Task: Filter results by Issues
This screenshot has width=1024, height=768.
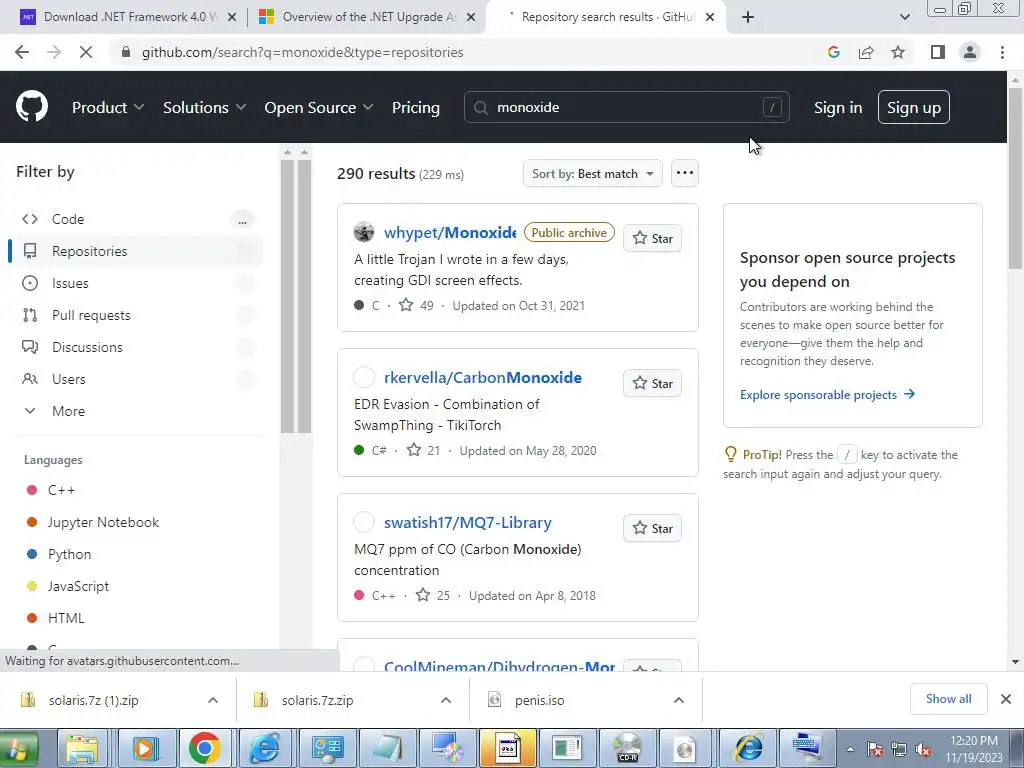Action: (x=137, y=283)
